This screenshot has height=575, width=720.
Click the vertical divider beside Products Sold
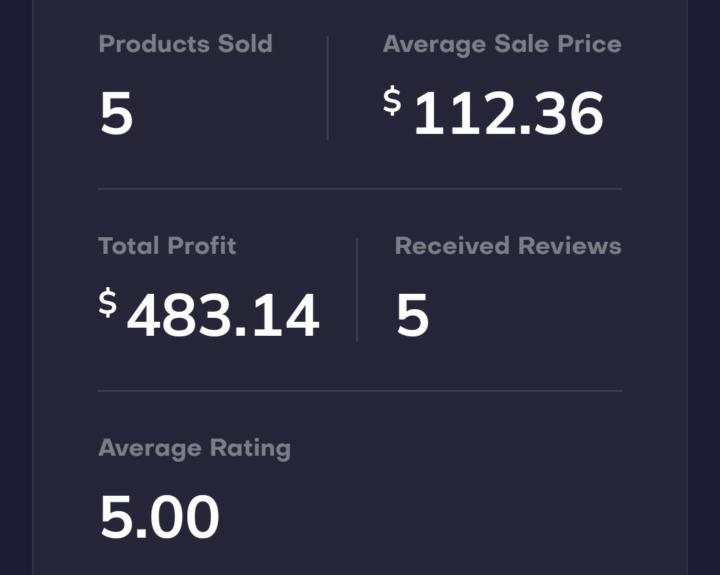coord(327,88)
